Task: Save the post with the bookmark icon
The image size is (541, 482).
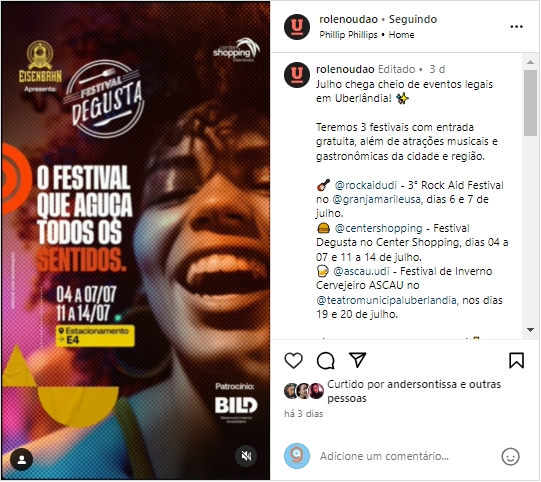Action: tap(517, 361)
